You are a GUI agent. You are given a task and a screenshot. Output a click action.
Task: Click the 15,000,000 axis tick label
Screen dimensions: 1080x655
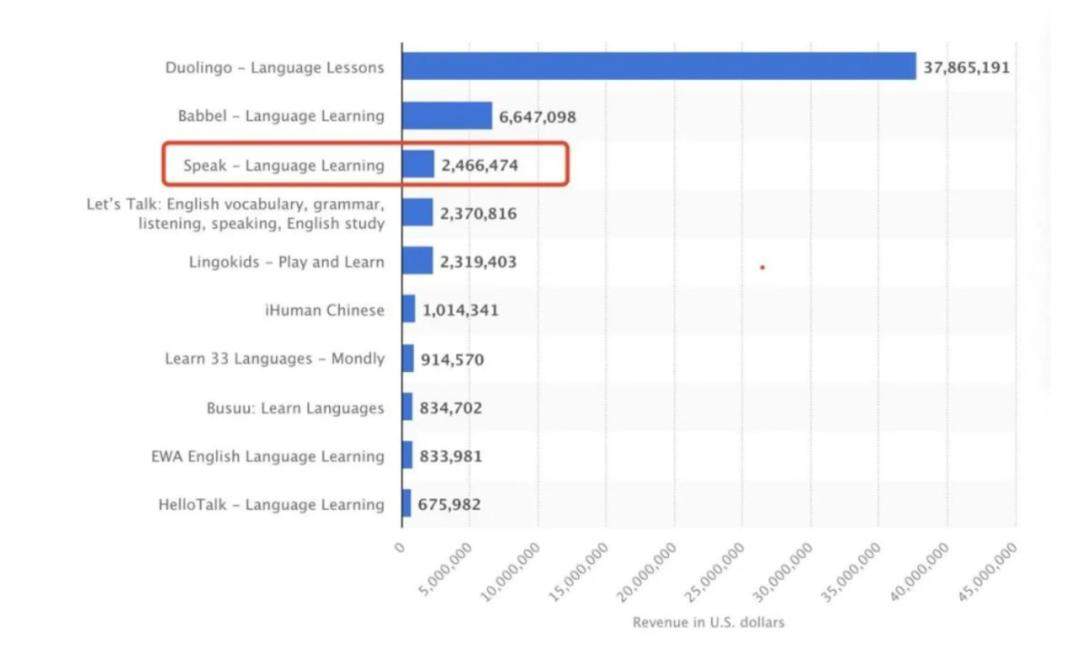(x=578, y=572)
